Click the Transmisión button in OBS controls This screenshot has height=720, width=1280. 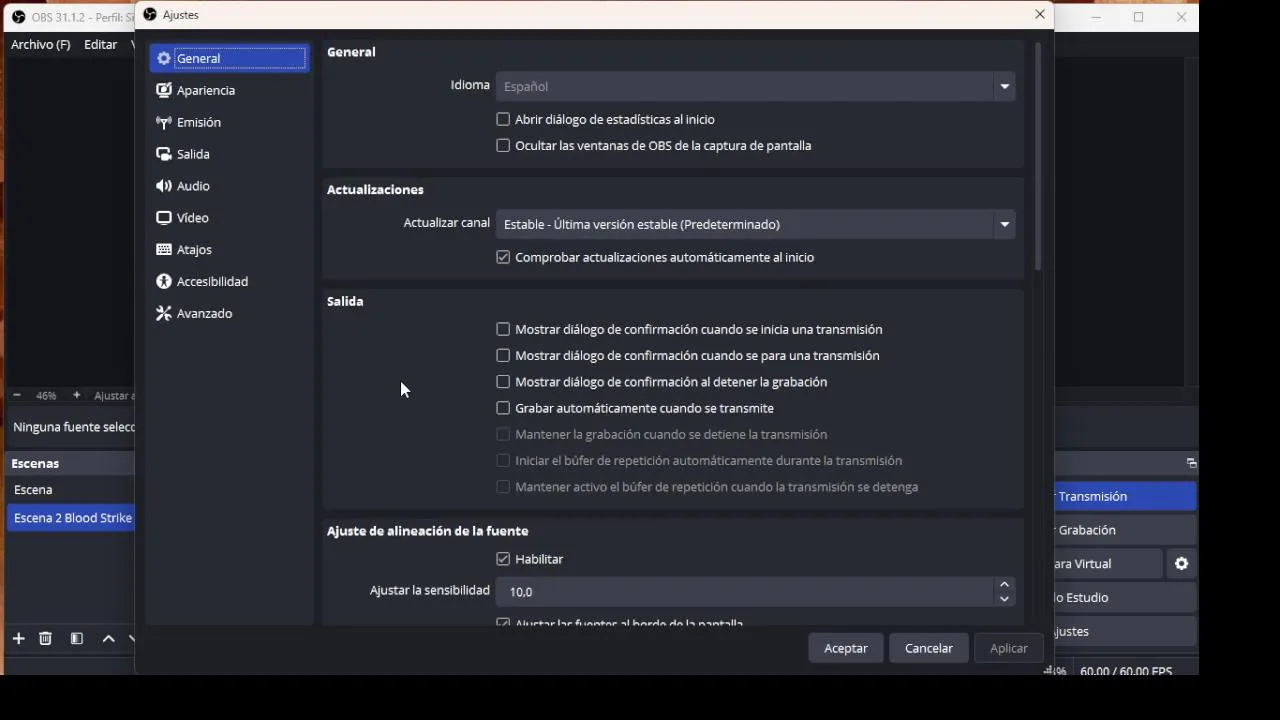(x=1125, y=496)
